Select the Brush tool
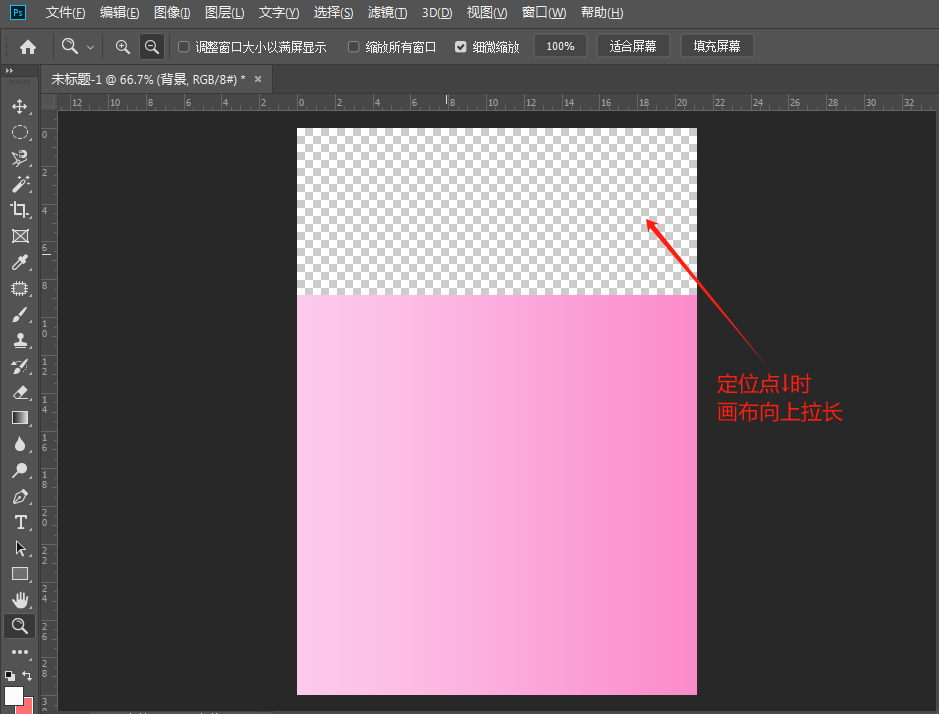This screenshot has height=714, width=939. pyautogui.click(x=20, y=314)
